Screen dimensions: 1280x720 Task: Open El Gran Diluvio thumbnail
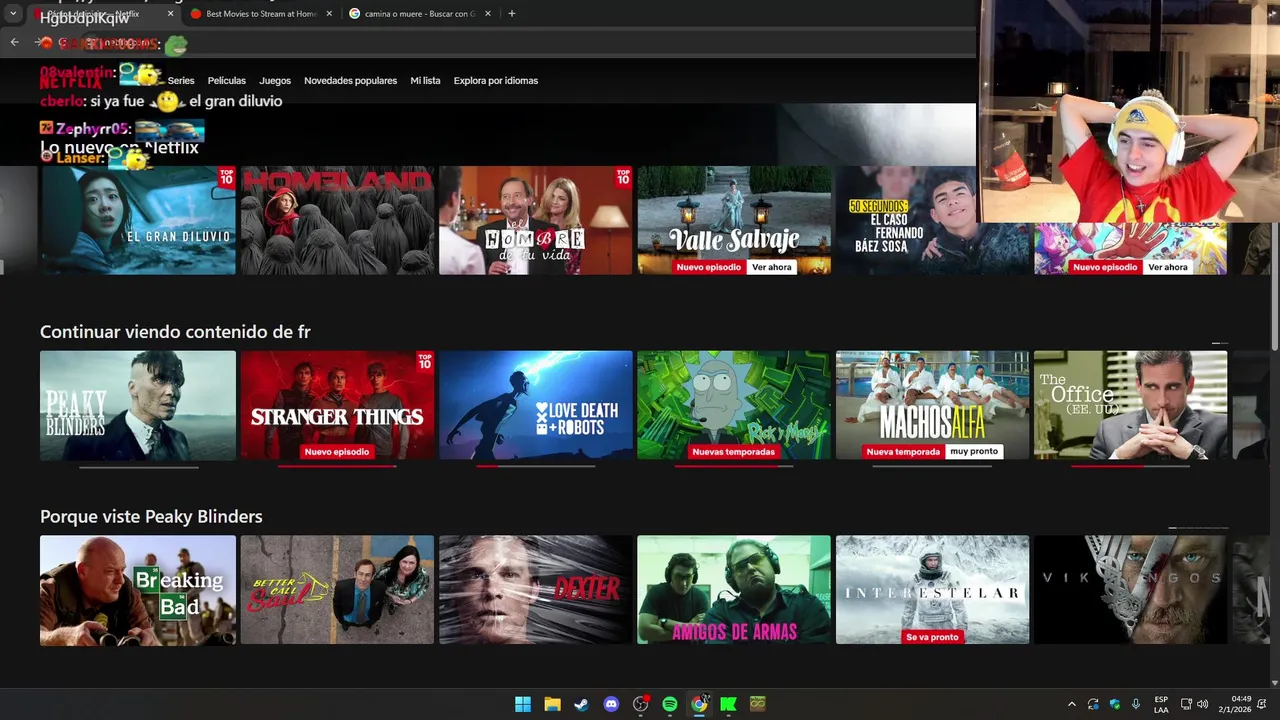(x=138, y=220)
